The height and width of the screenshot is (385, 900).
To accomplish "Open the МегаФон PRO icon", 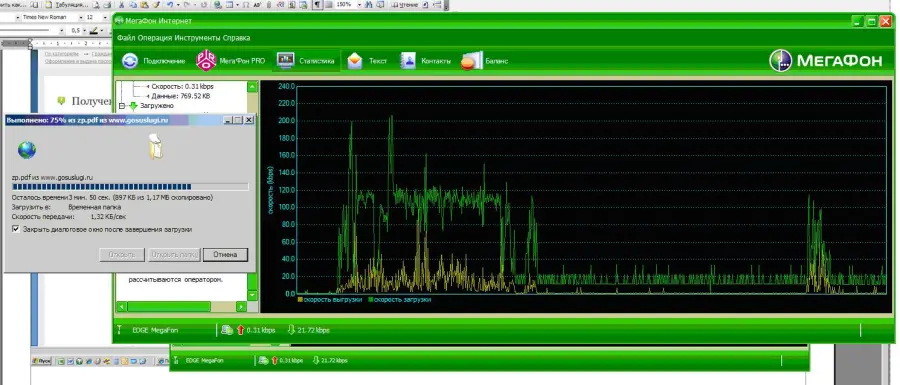I will pos(206,61).
